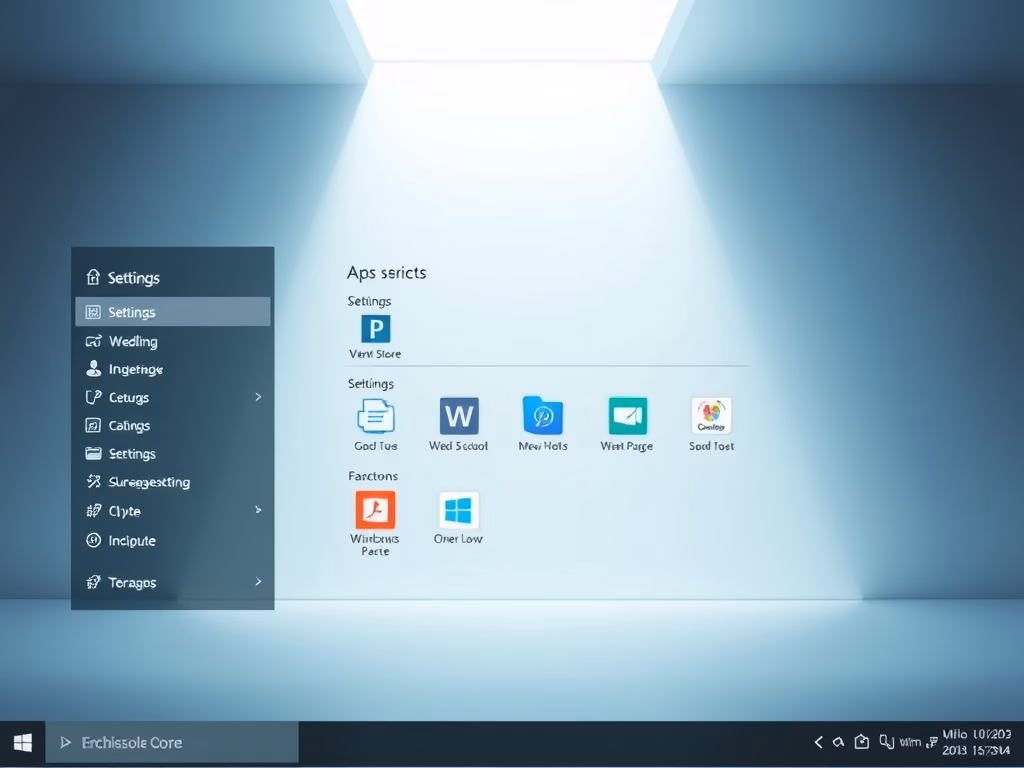Open the Sod Tost colorful icon

click(x=711, y=415)
